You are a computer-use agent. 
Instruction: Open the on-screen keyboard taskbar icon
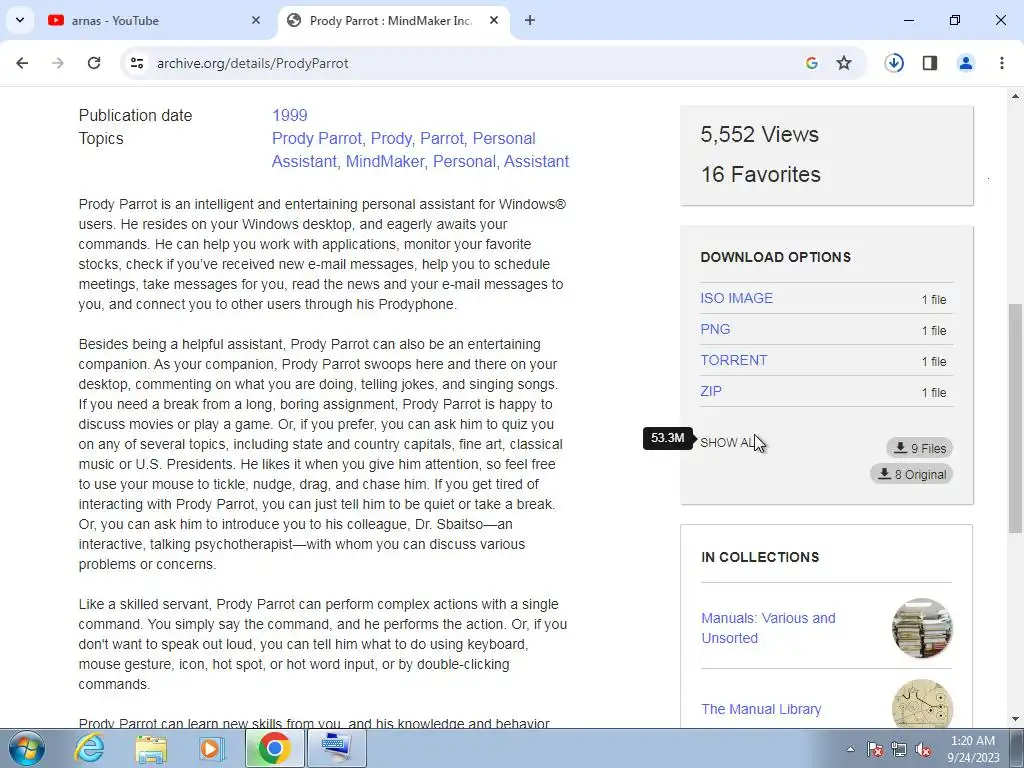tap(337, 748)
